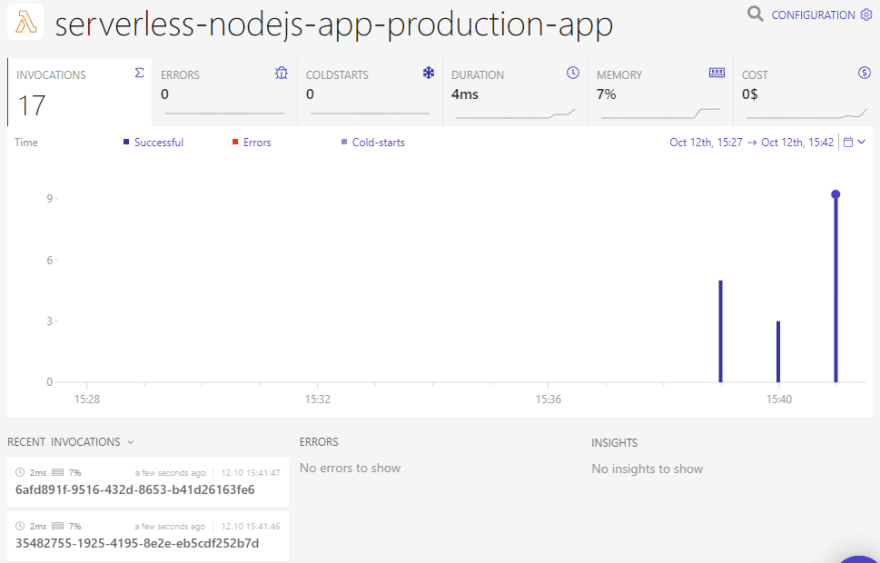Image resolution: width=880 pixels, height=563 pixels.
Task: Click the configuration gear icon
Action: [866, 15]
